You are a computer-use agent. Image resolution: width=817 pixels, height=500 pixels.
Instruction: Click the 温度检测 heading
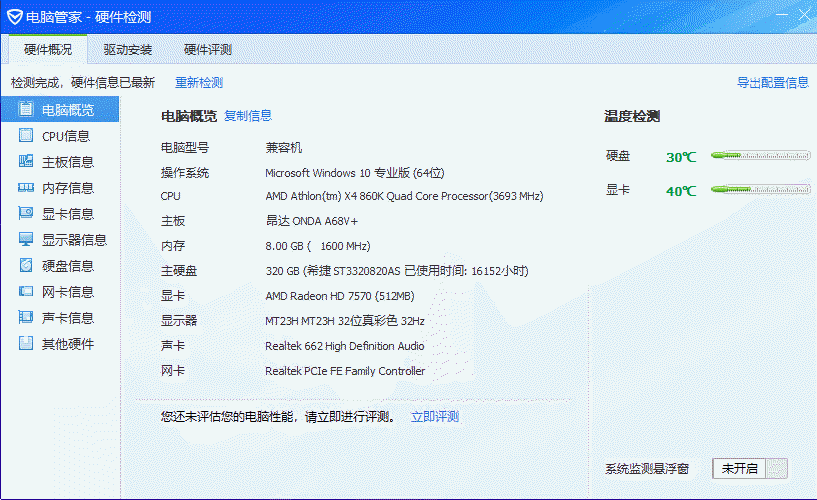click(x=632, y=116)
